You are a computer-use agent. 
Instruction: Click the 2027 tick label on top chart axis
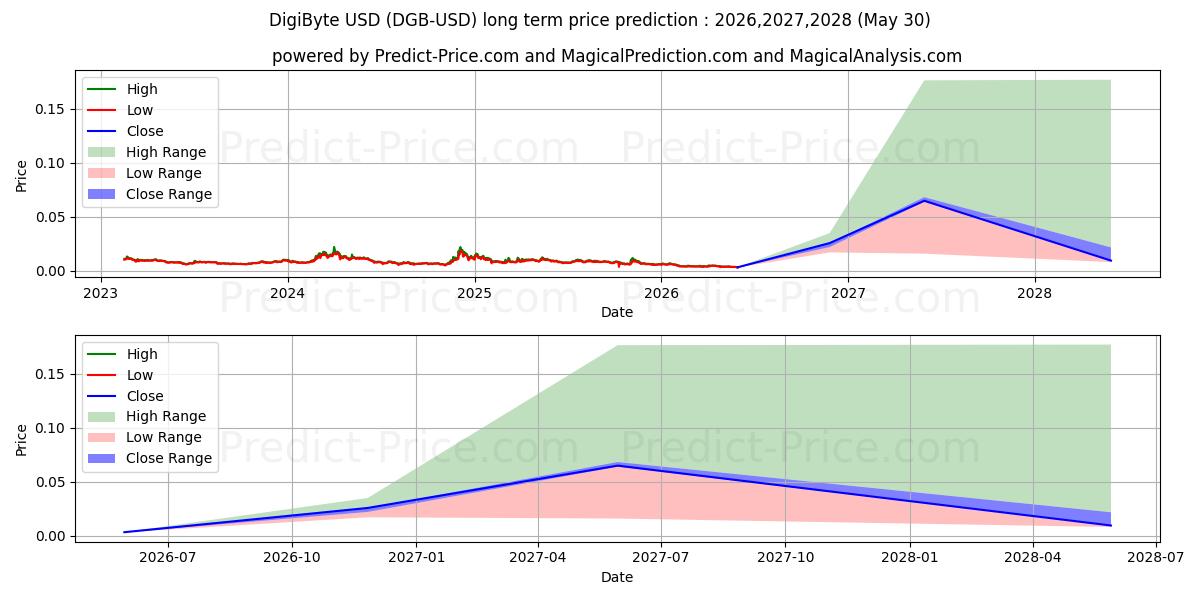click(848, 293)
